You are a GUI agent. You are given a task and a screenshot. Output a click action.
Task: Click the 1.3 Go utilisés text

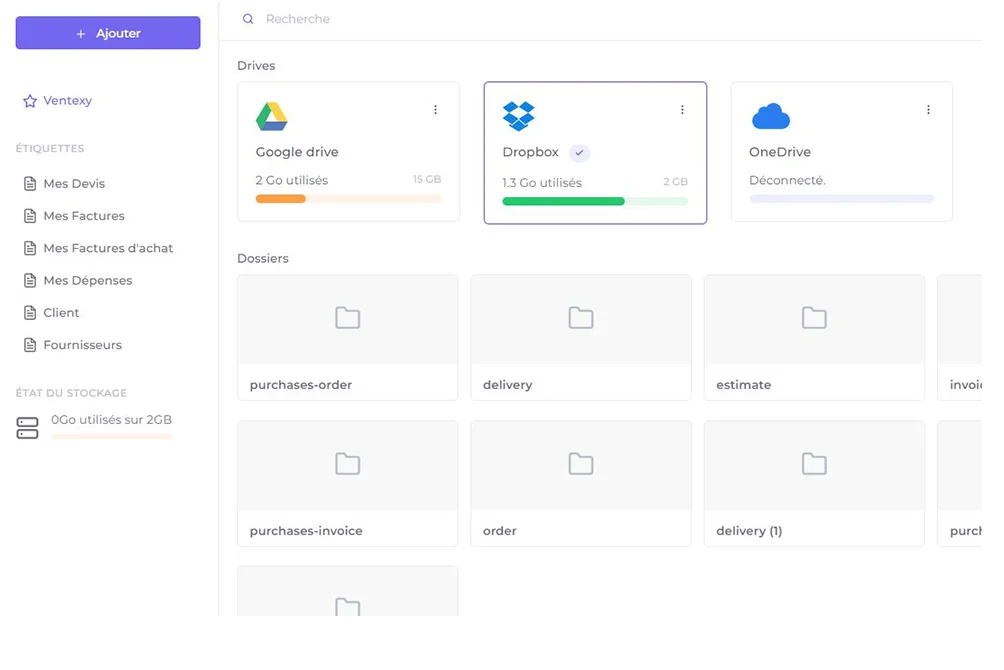tap(542, 183)
